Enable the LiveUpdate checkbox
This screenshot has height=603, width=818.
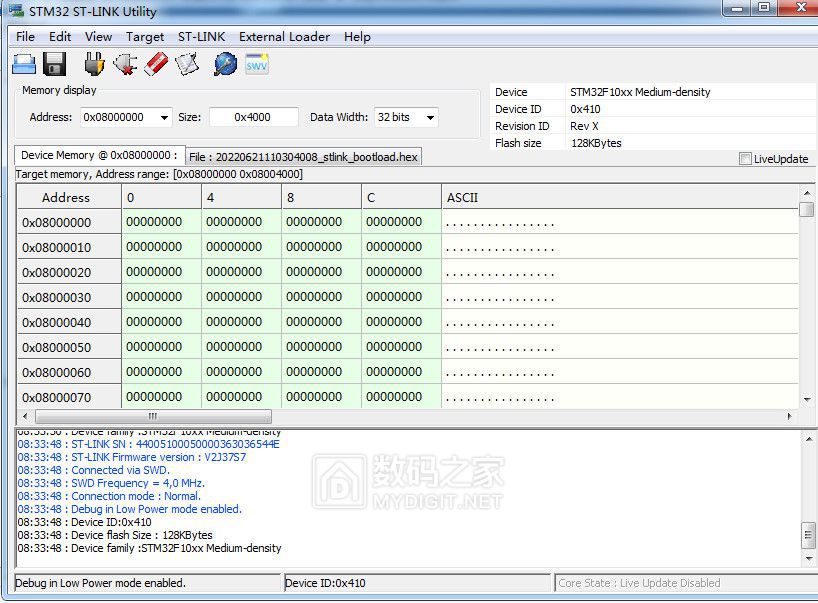coord(745,159)
